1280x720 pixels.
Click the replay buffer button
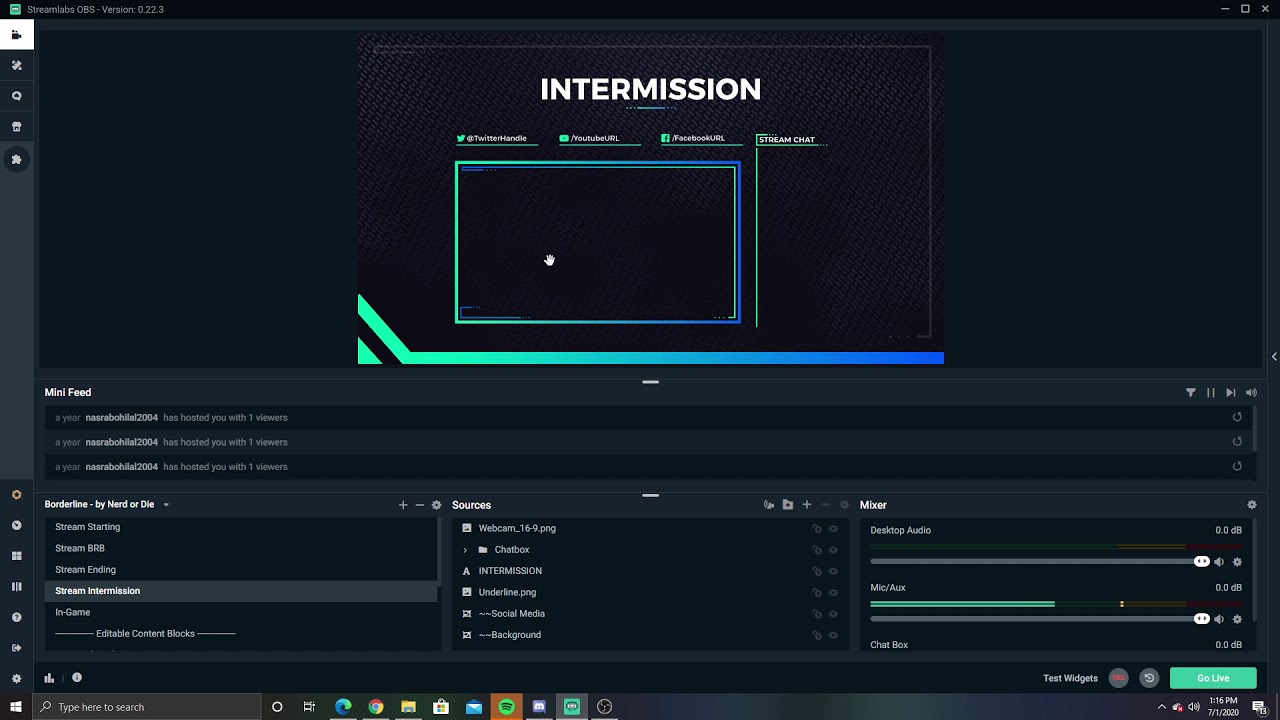1149,678
